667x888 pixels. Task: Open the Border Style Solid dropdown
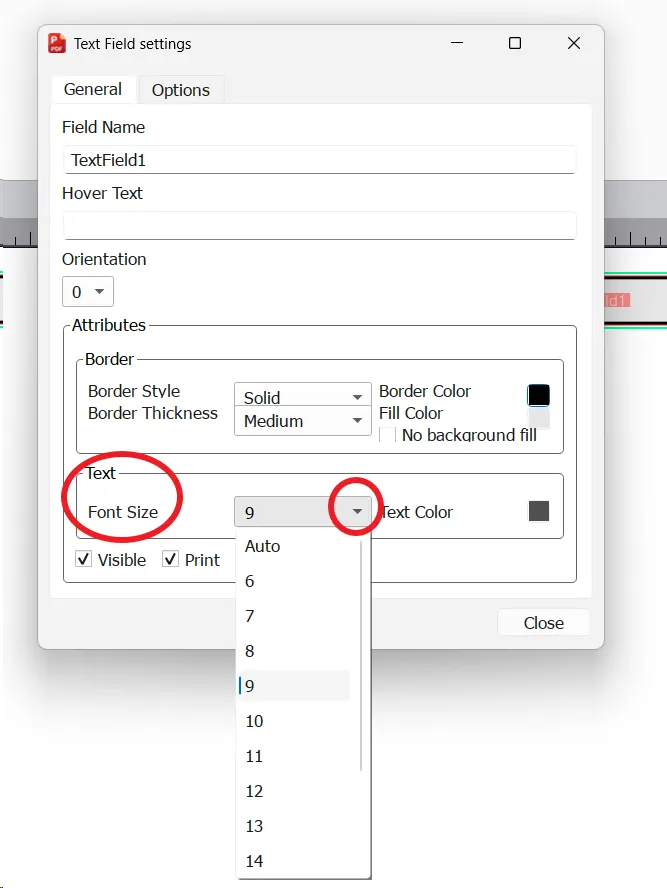tap(302, 395)
